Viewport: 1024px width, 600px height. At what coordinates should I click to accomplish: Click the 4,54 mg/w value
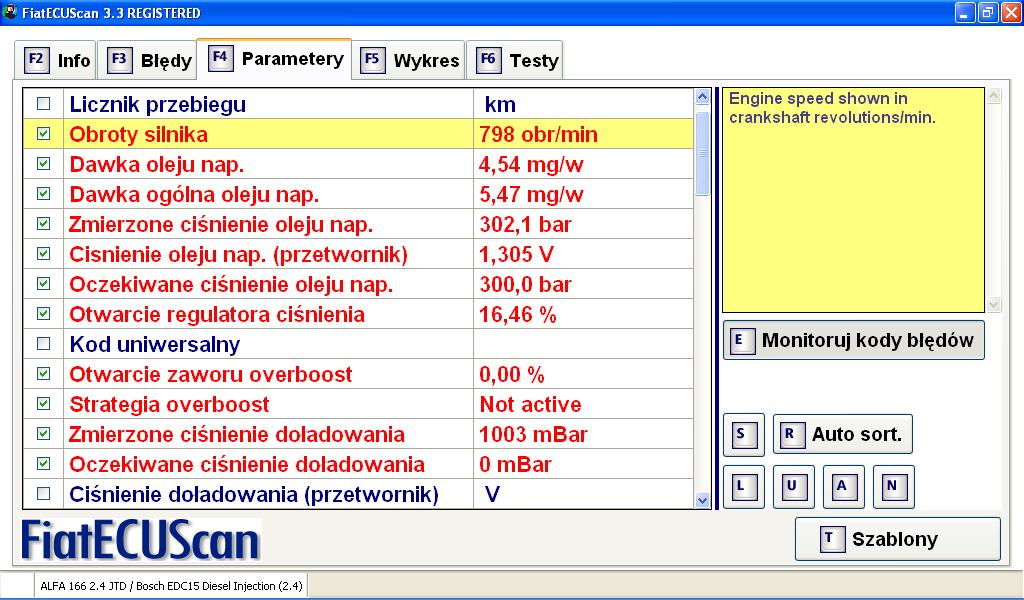click(531, 165)
